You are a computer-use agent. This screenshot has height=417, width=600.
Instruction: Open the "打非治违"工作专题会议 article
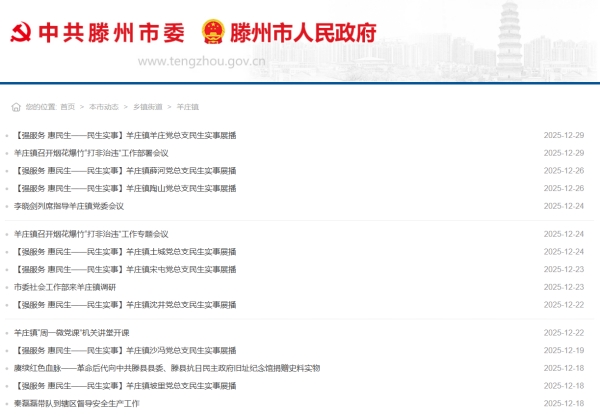pos(91,234)
